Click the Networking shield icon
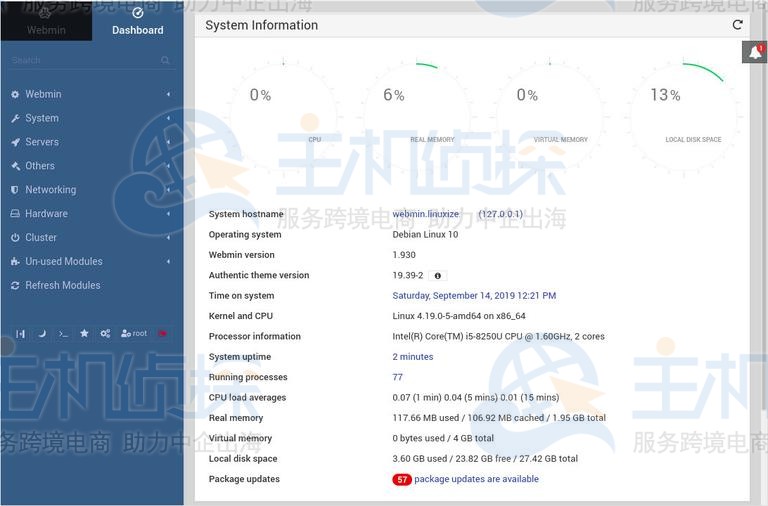768x506 pixels. pos(15,190)
